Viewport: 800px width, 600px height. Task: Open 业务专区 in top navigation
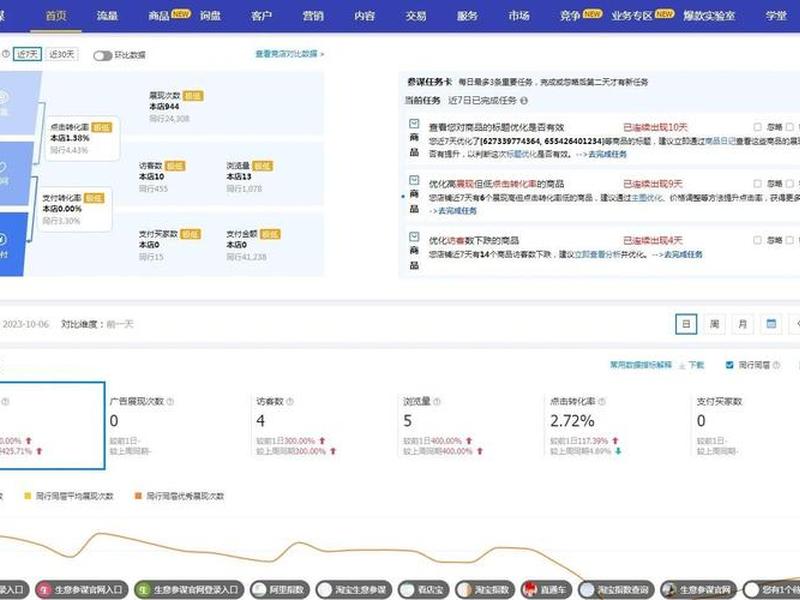click(632, 16)
